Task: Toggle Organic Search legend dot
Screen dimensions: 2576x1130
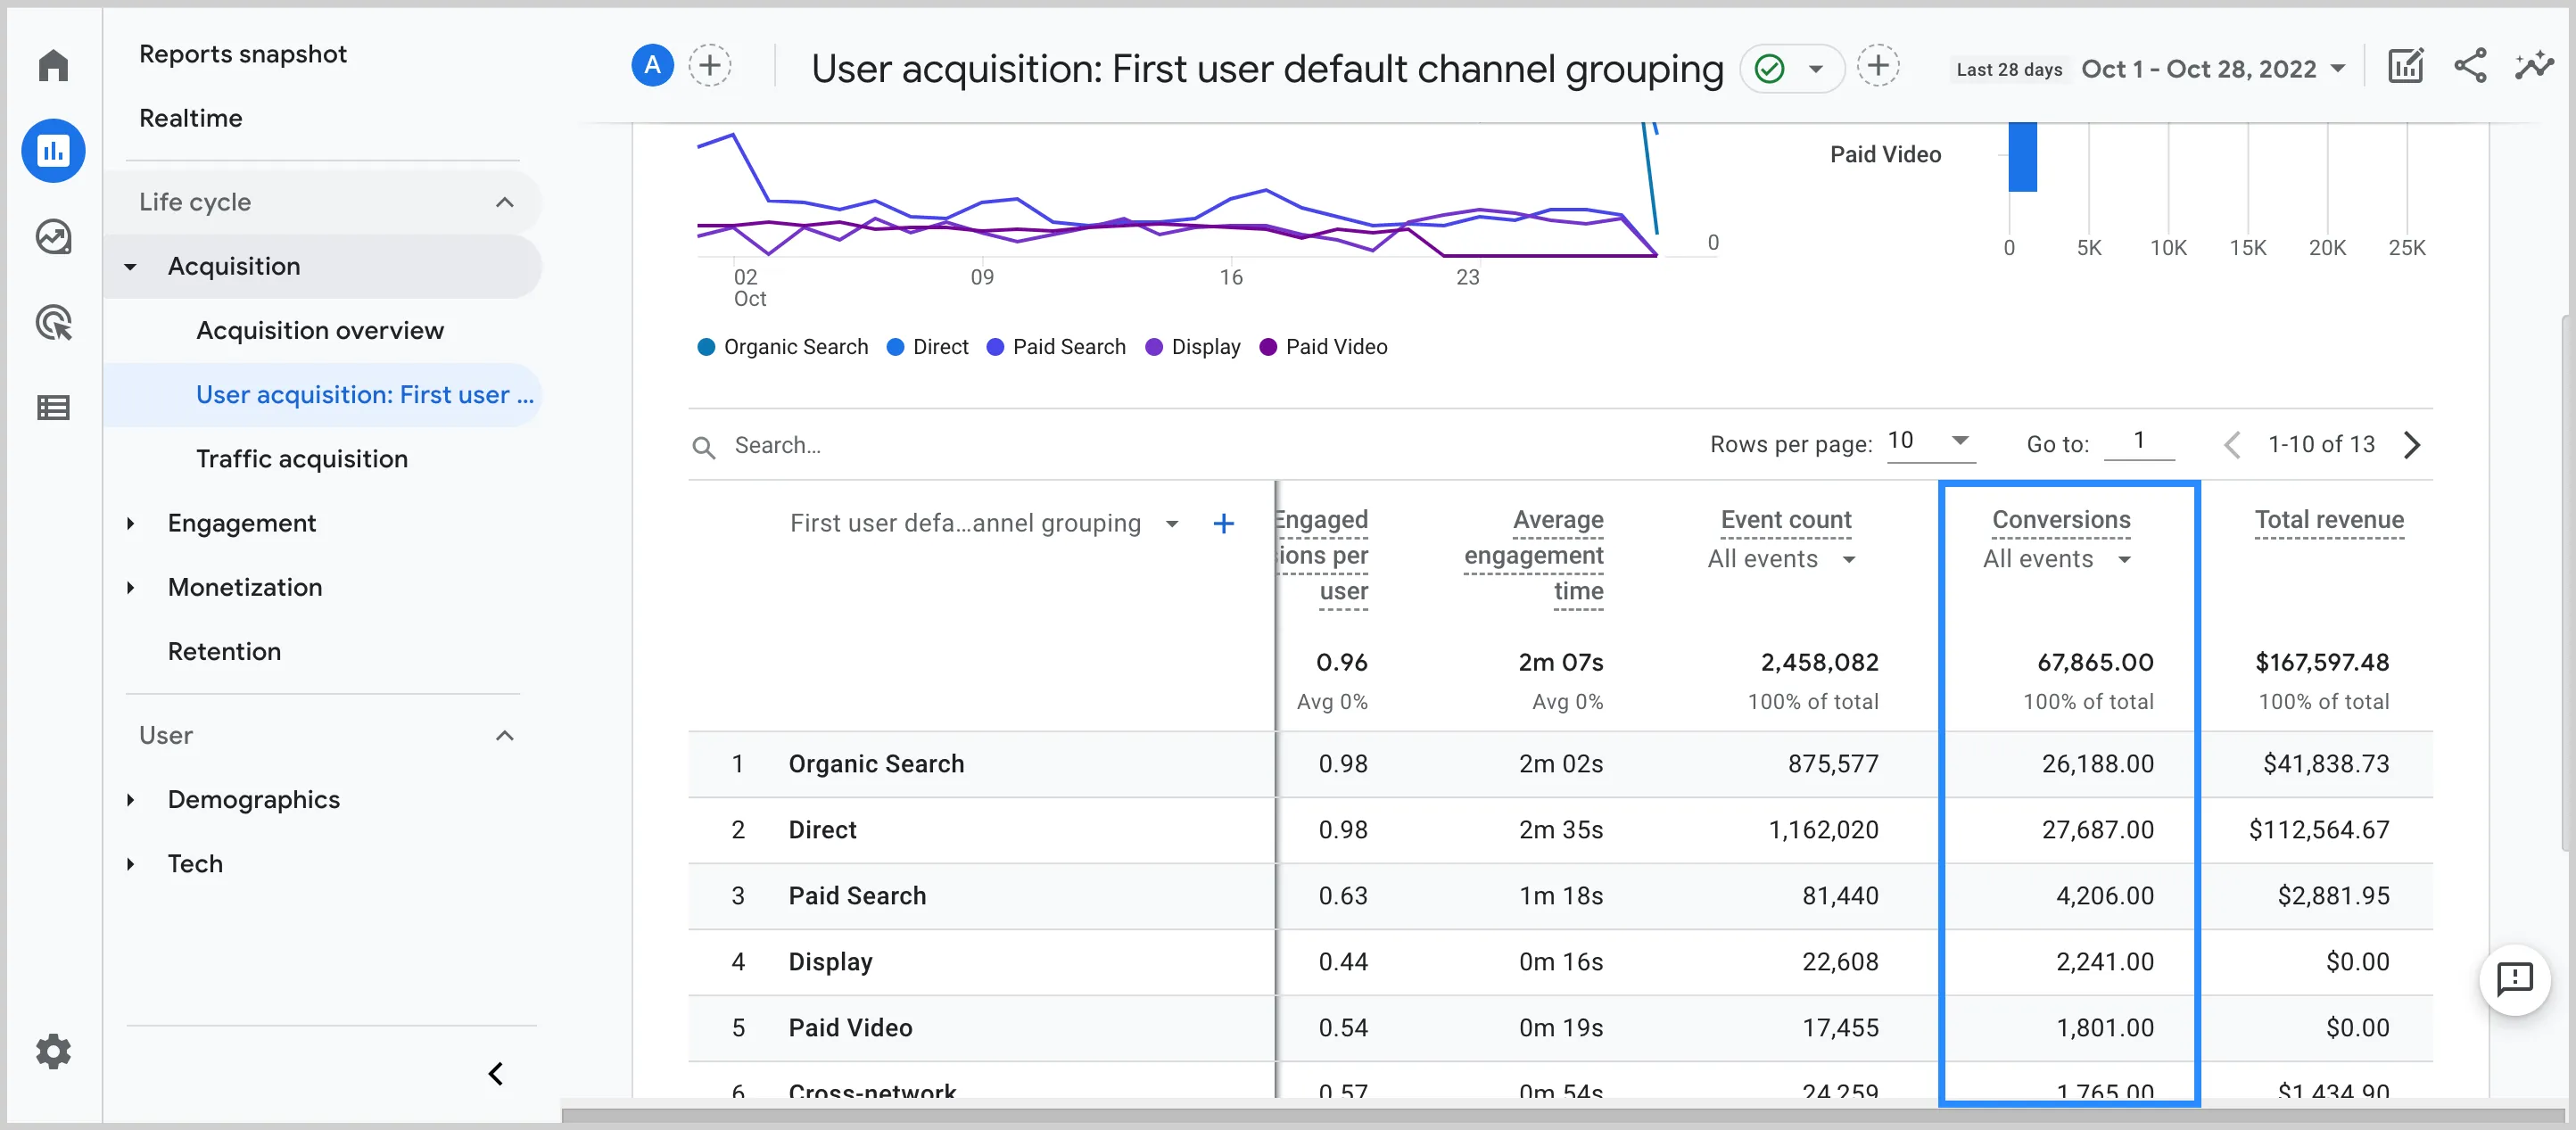Action: coord(706,347)
